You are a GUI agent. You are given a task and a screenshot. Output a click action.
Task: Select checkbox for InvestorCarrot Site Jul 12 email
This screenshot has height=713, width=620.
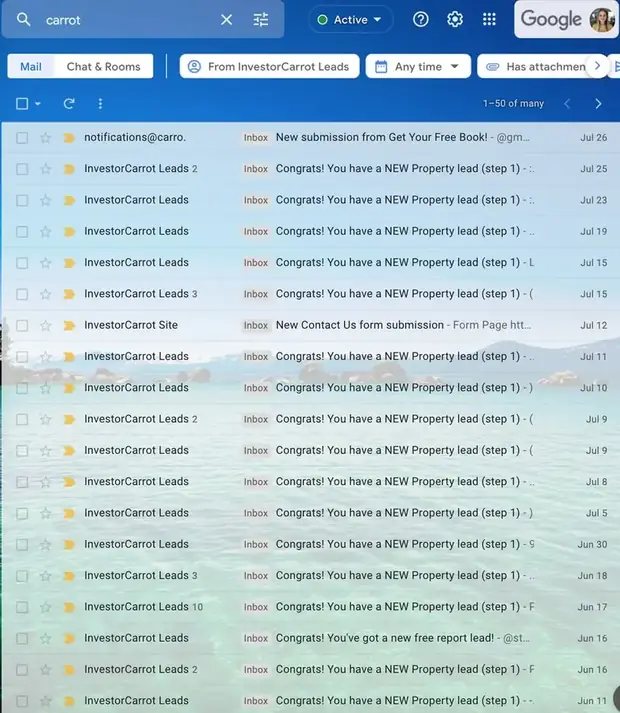point(22,325)
